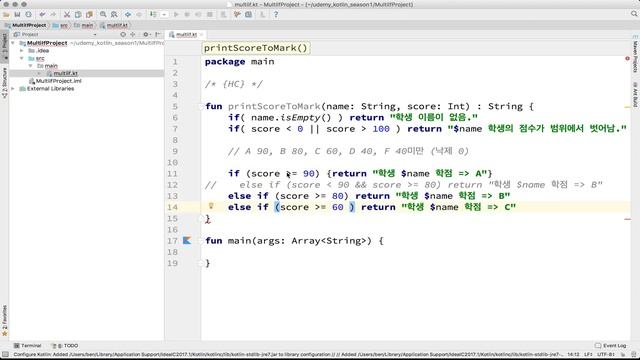Click the Paste toolbar icon
The height and width of the screenshot is (360, 640).
tap(89, 14)
